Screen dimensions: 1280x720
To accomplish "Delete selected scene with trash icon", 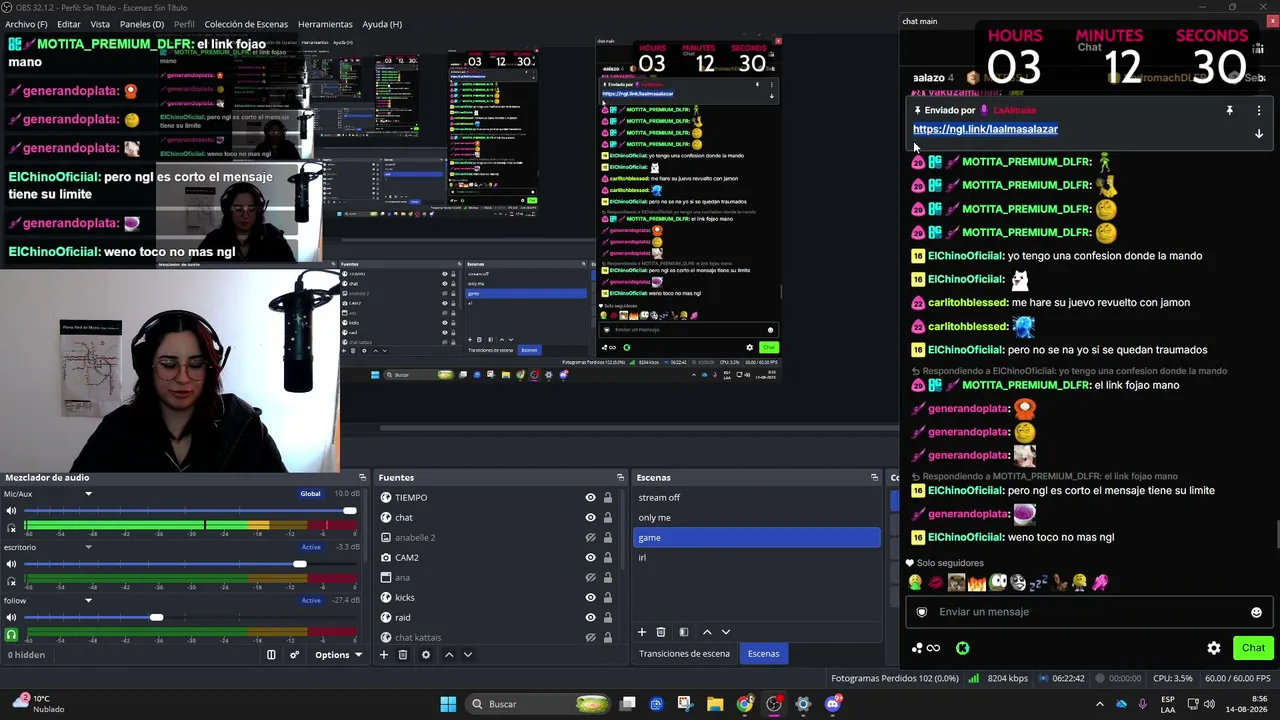I will [x=661, y=632].
